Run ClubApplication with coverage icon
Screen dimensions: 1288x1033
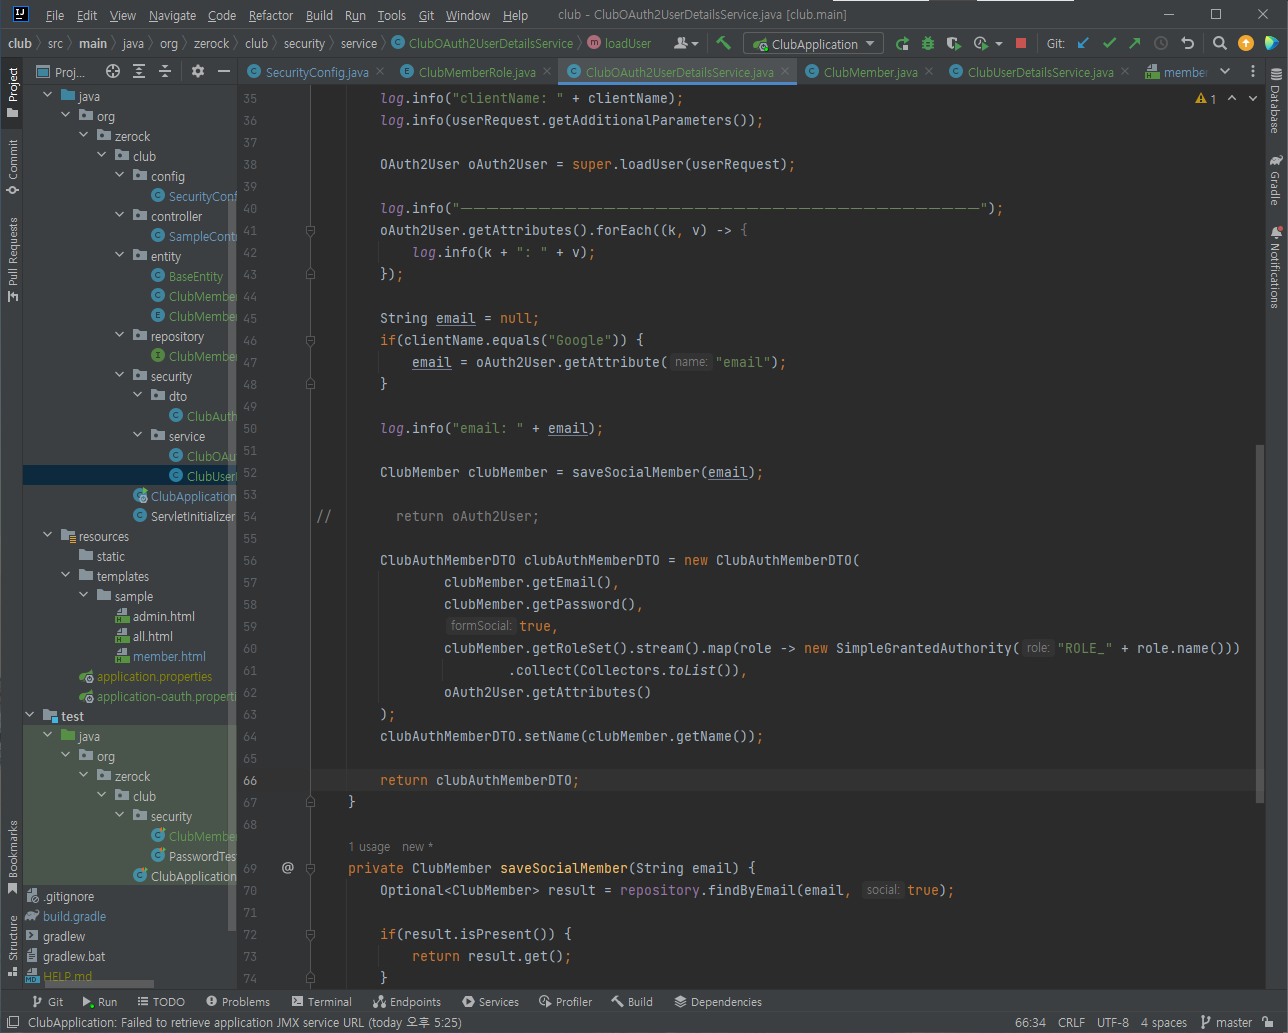954,43
